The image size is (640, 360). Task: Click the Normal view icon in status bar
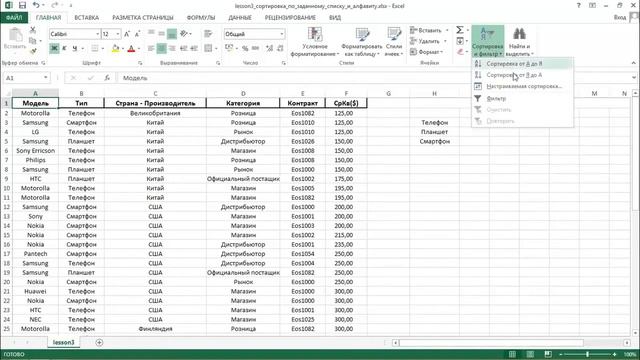512,354
